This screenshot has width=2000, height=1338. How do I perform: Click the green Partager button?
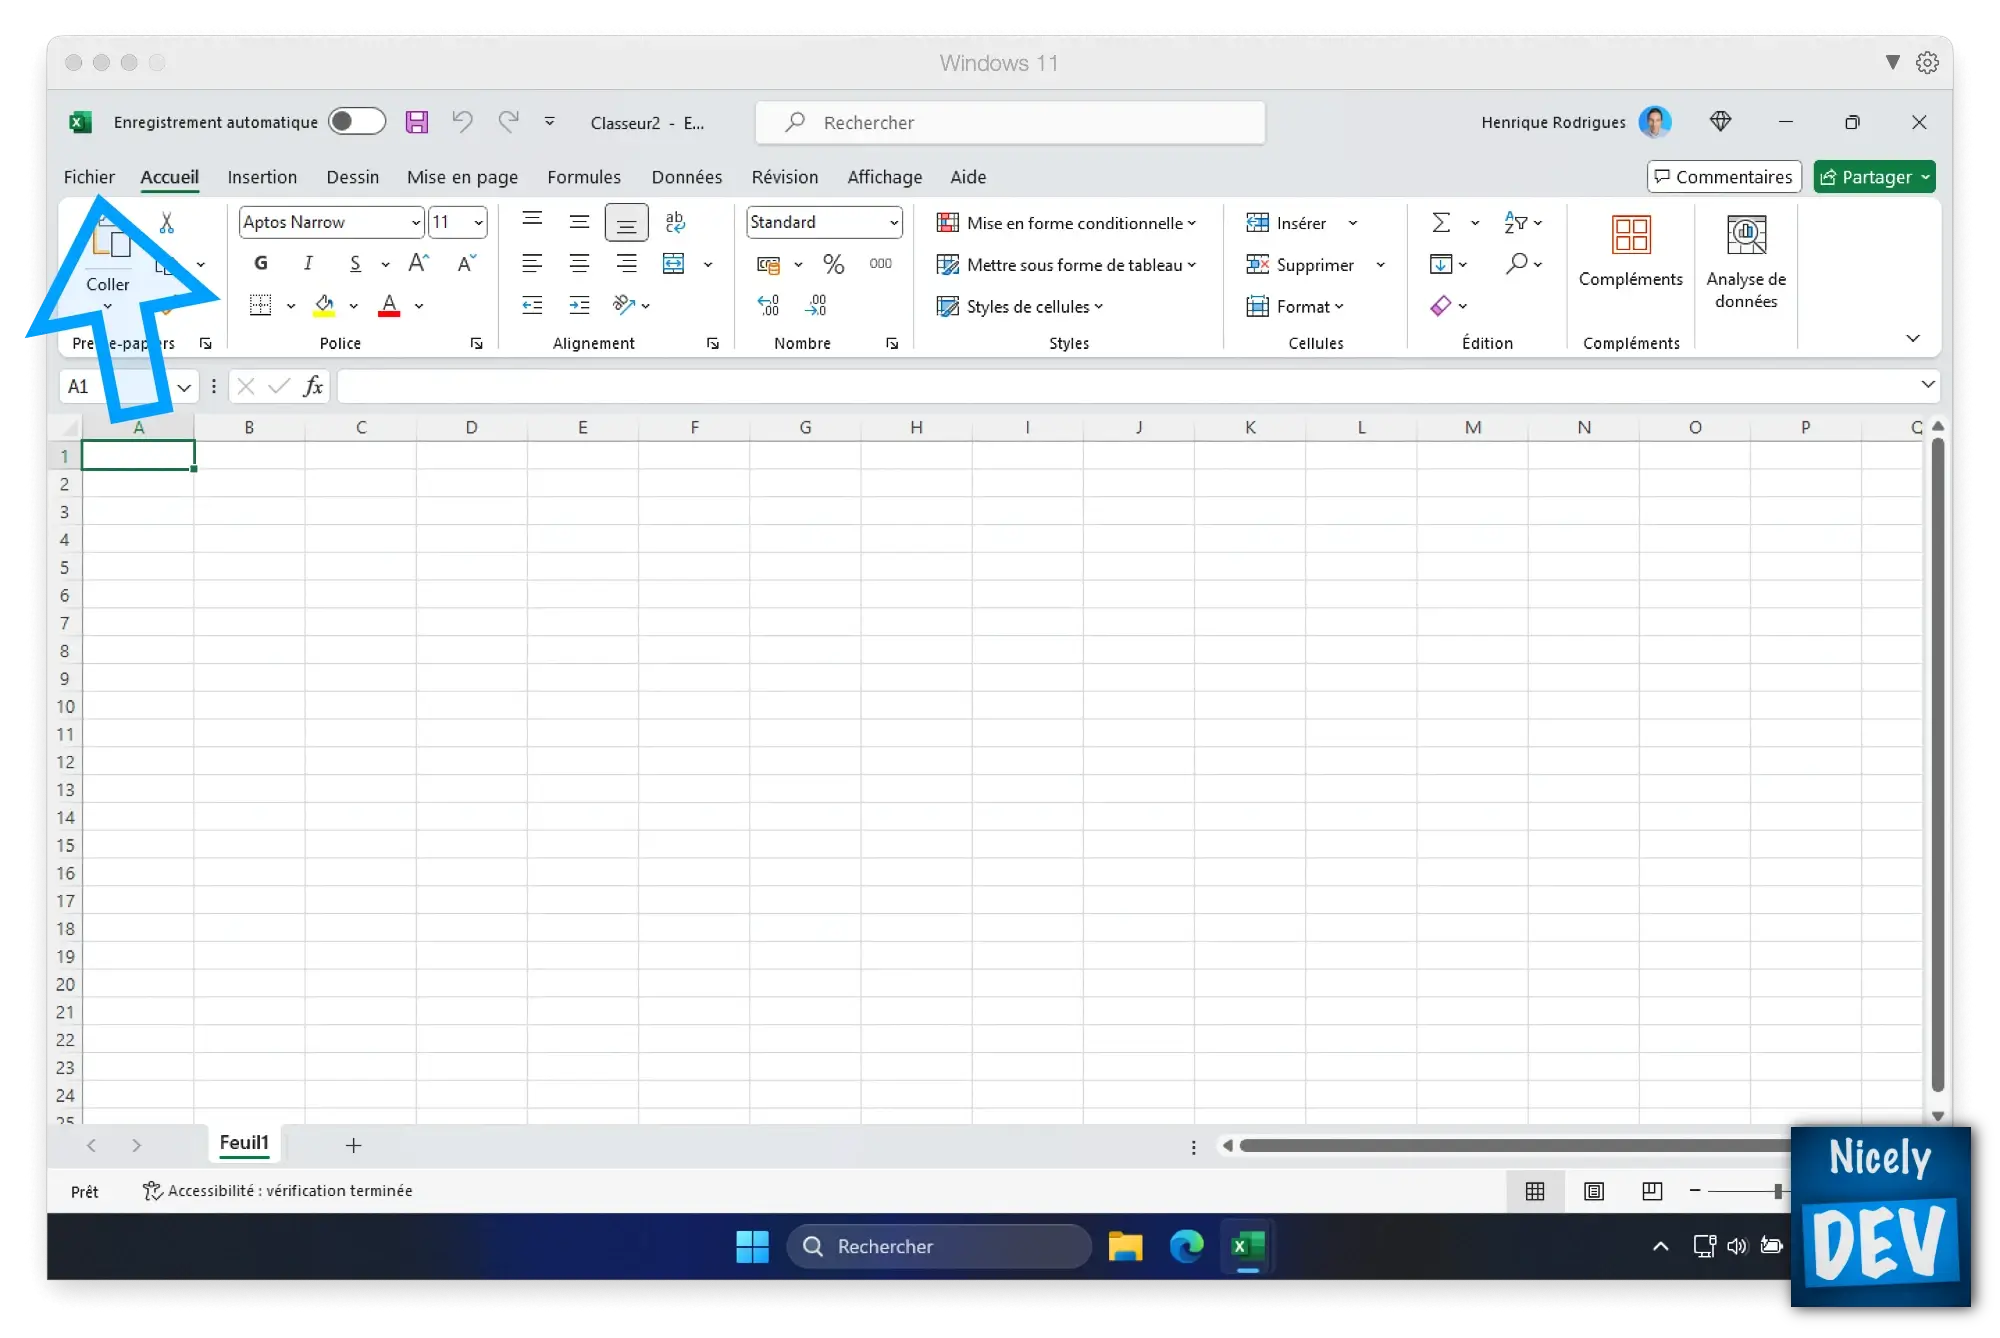click(x=1874, y=177)
